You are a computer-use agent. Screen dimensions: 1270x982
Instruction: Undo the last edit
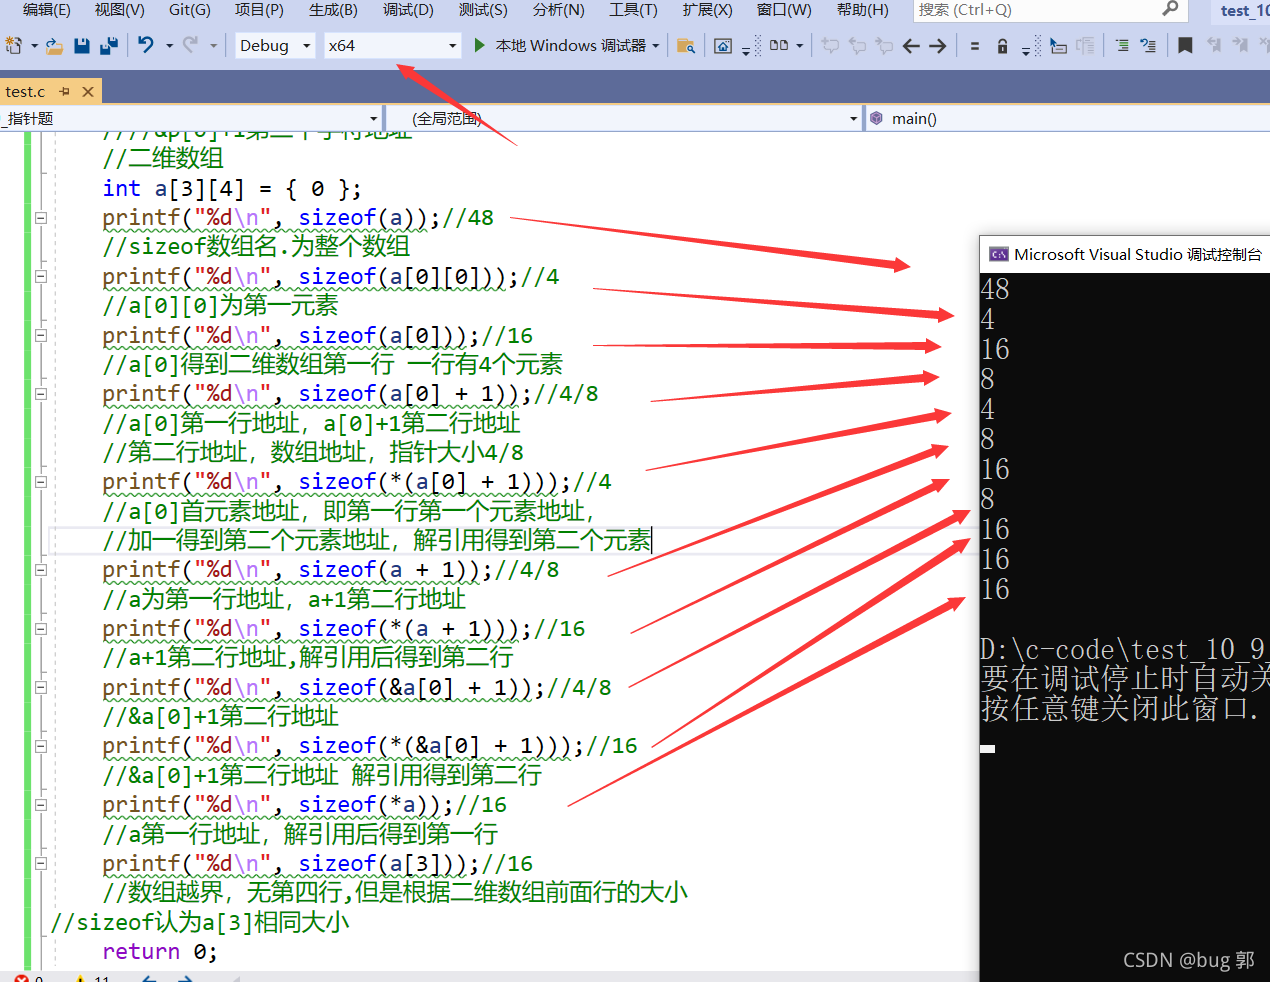pyautogui.click(x=146, y=45)
